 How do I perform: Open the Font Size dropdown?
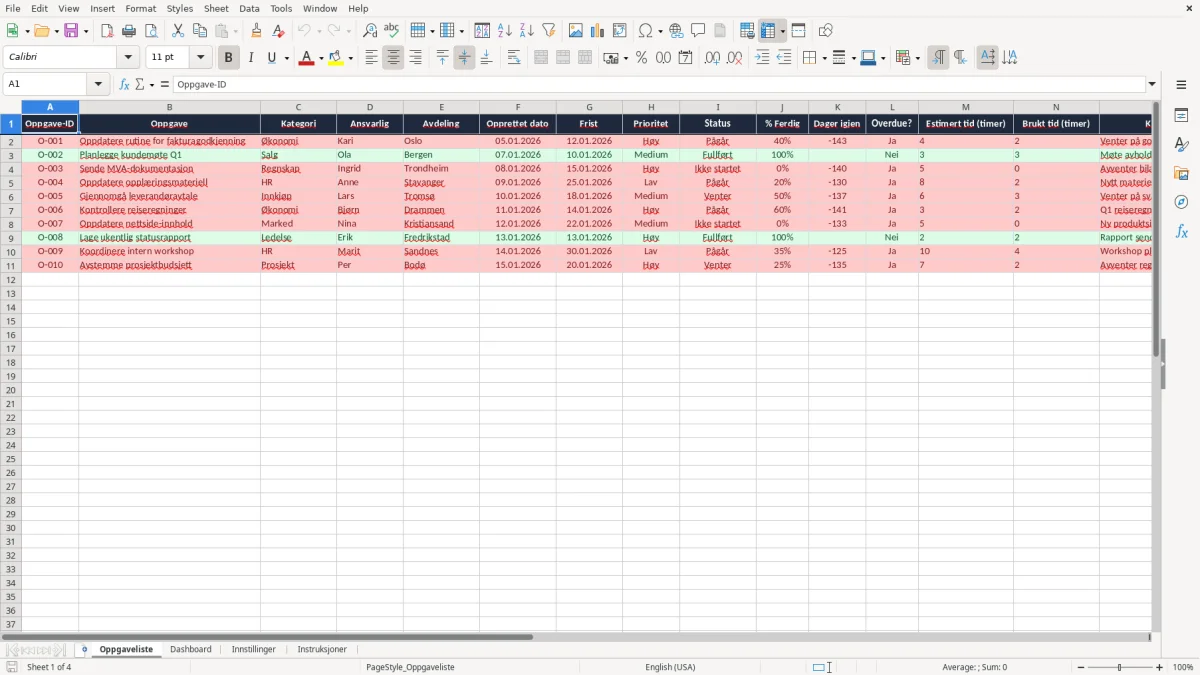200,58
